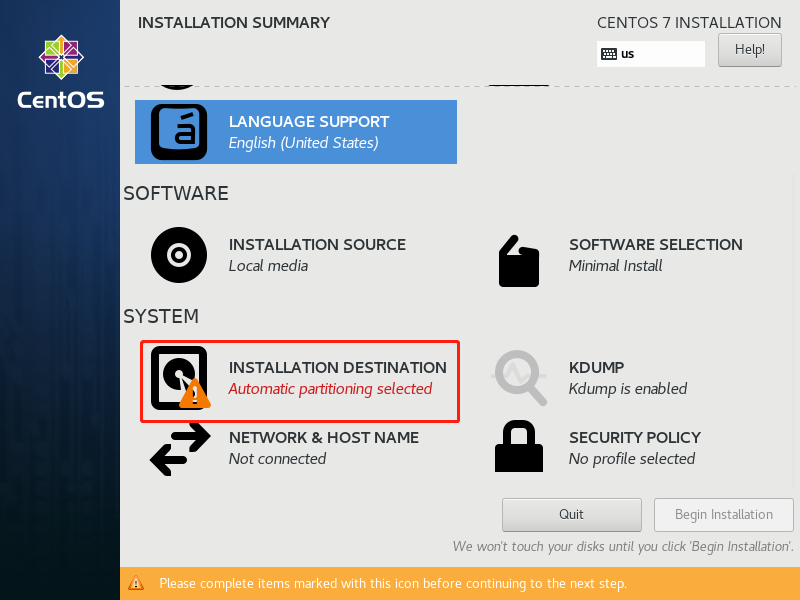Click the Installation Source disc icon
Image resolution: width=800 pixels, height=600 pixels.
(x=179, y=255)
